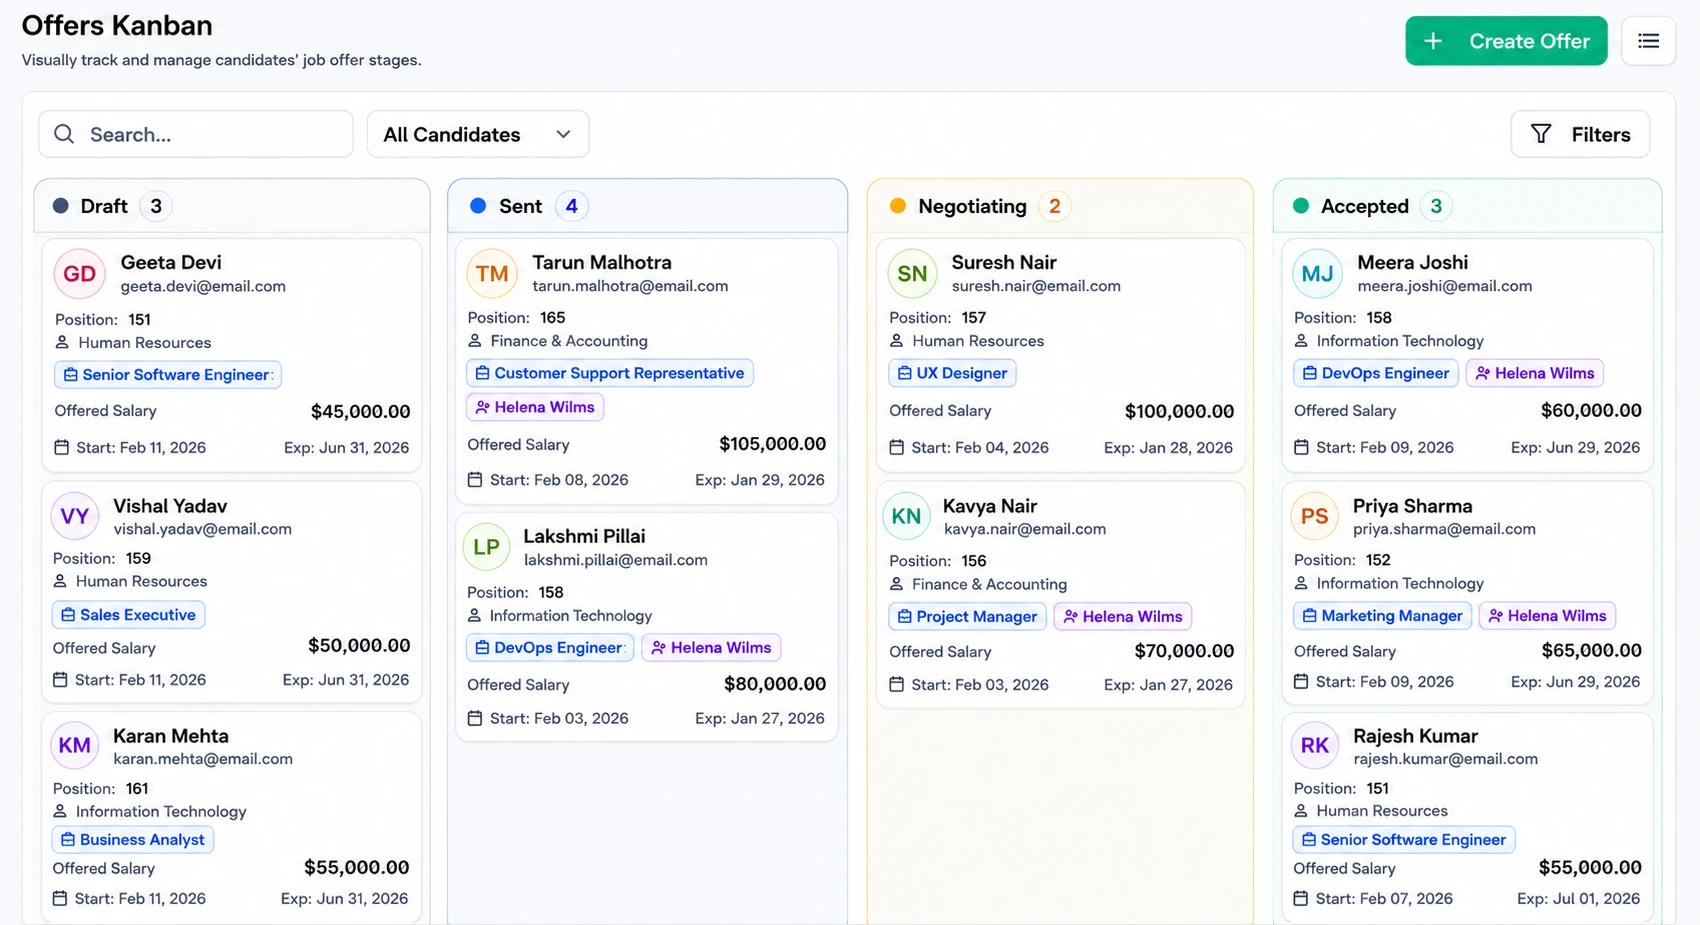
Task: Click the KM avatar of Karan Mehta
Action: 75,745
